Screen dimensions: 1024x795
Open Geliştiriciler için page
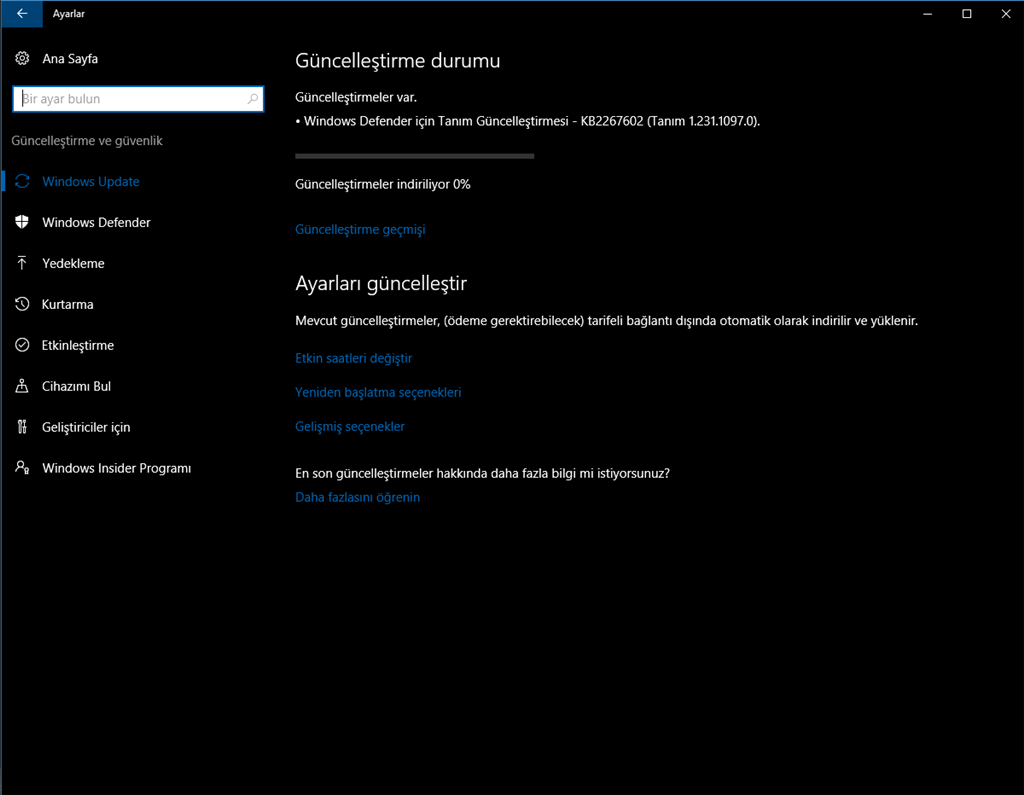click(x=86, y=427)
